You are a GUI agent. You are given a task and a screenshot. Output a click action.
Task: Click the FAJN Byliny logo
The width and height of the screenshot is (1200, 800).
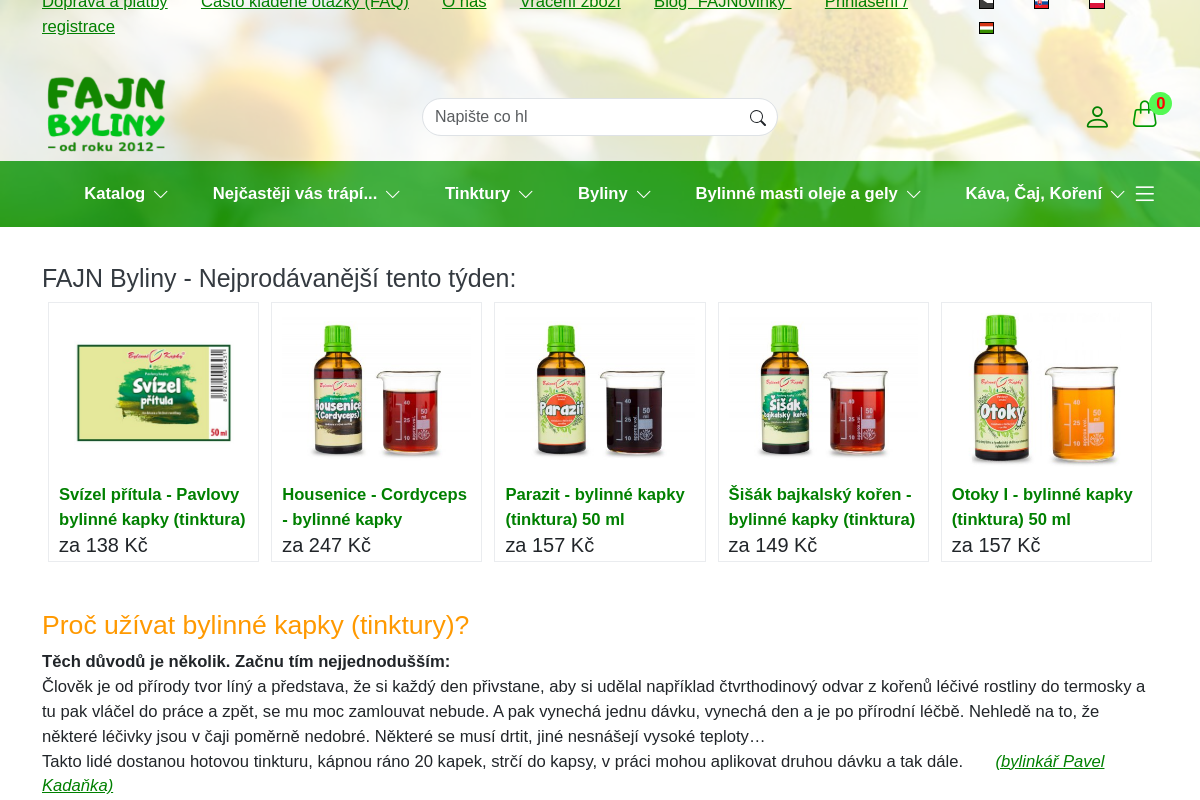pyautogui.click(x=106, y=115)
